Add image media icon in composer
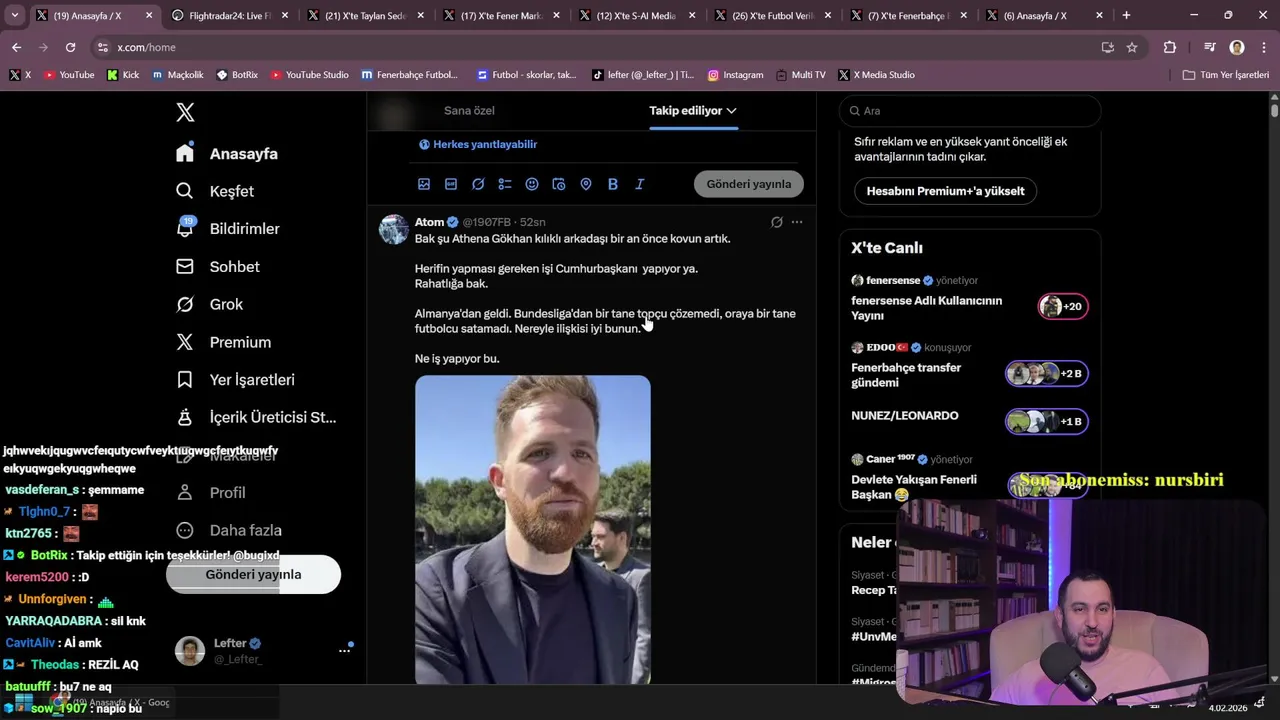This screenshot has width=1280, height=720. click(x=424, y=184)
